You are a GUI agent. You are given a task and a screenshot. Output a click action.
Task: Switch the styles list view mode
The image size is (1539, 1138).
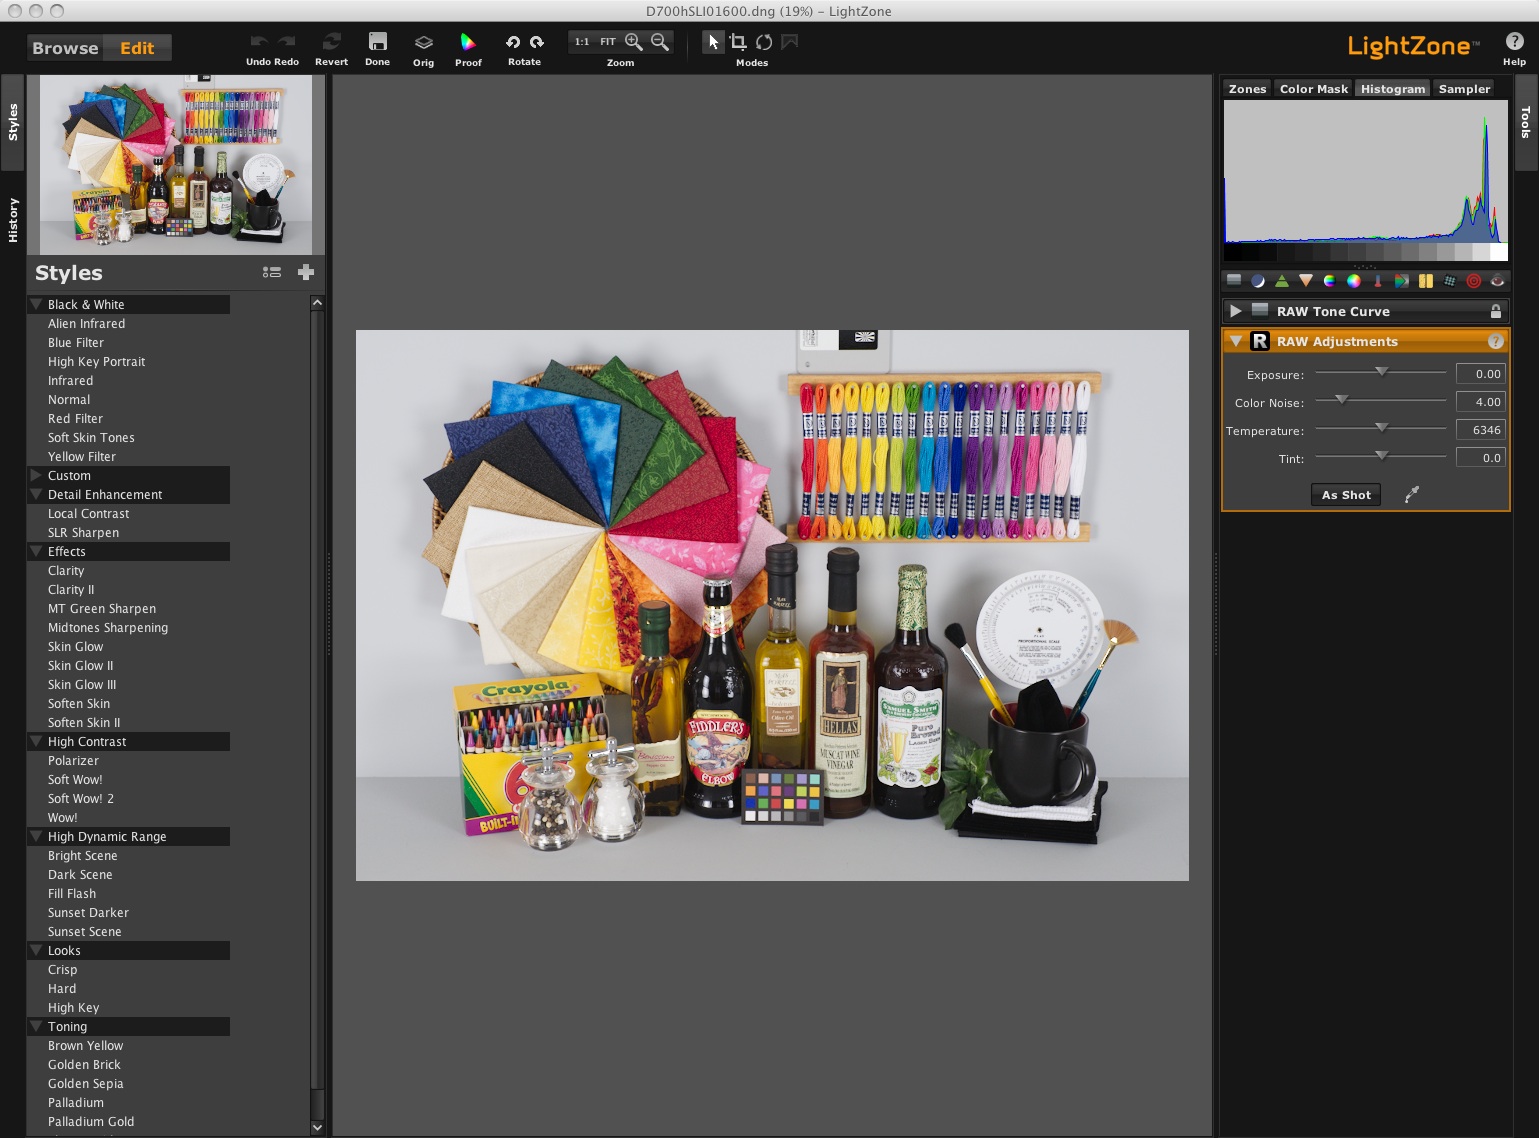click(272, 272)
